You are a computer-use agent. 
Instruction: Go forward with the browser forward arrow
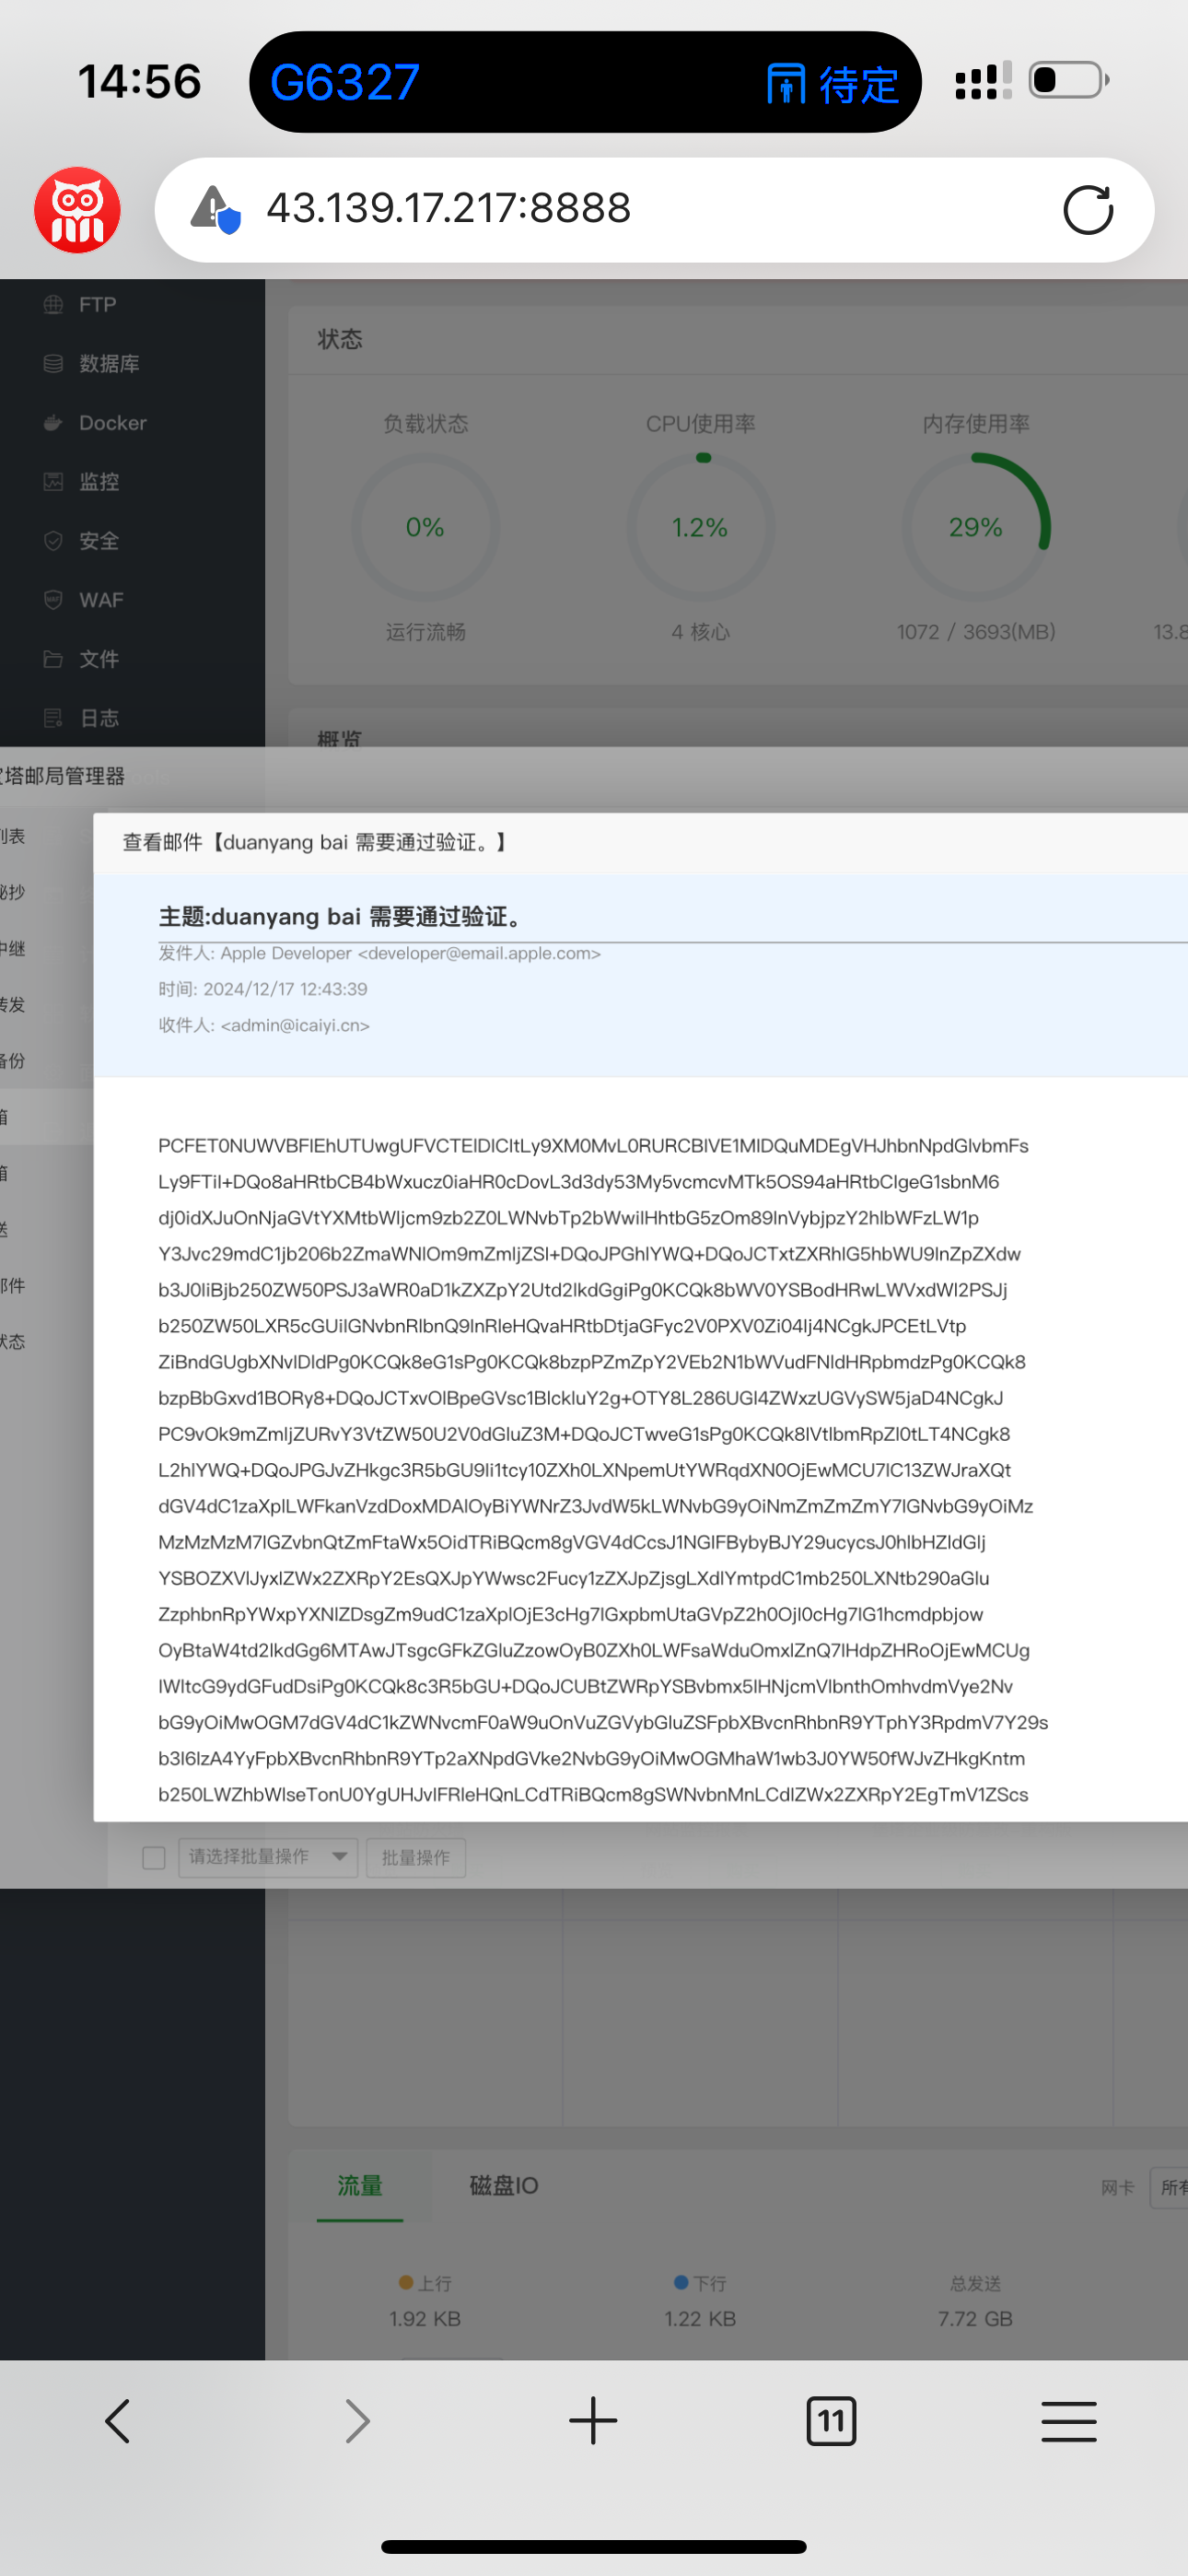pos(357,2421)
